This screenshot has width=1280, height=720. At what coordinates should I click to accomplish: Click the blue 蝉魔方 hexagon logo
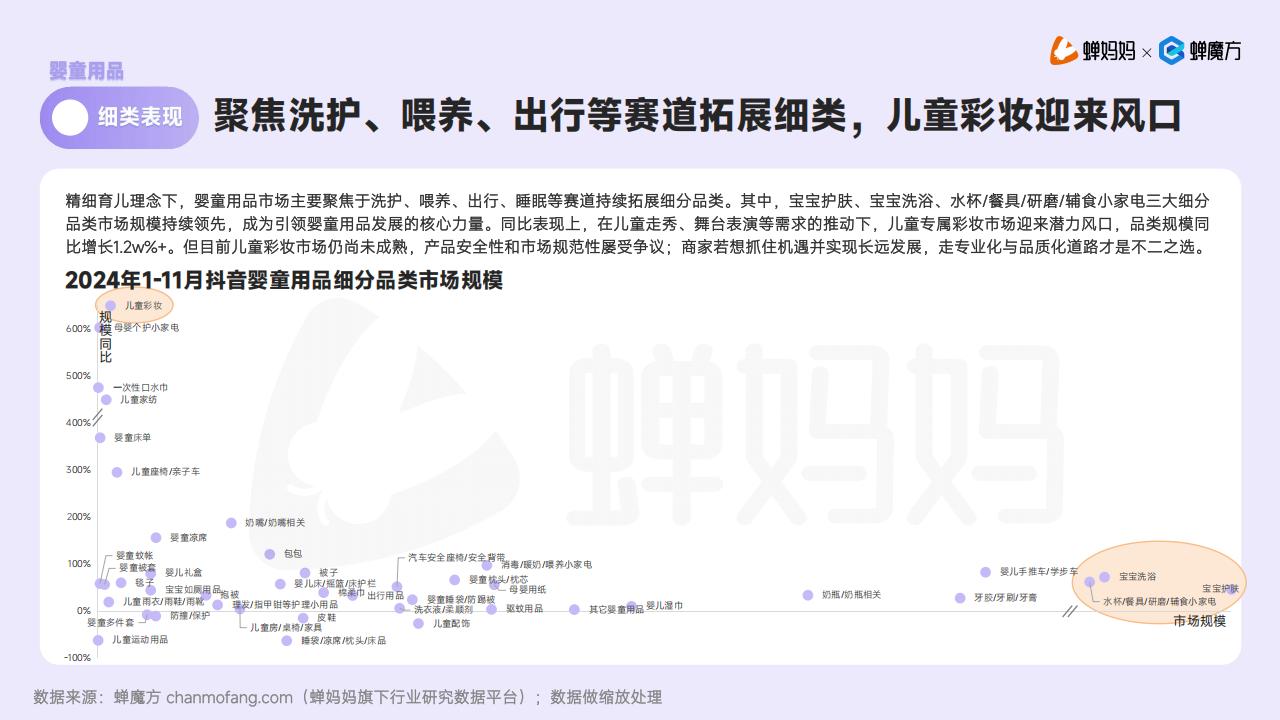(x=1172, y=50)
